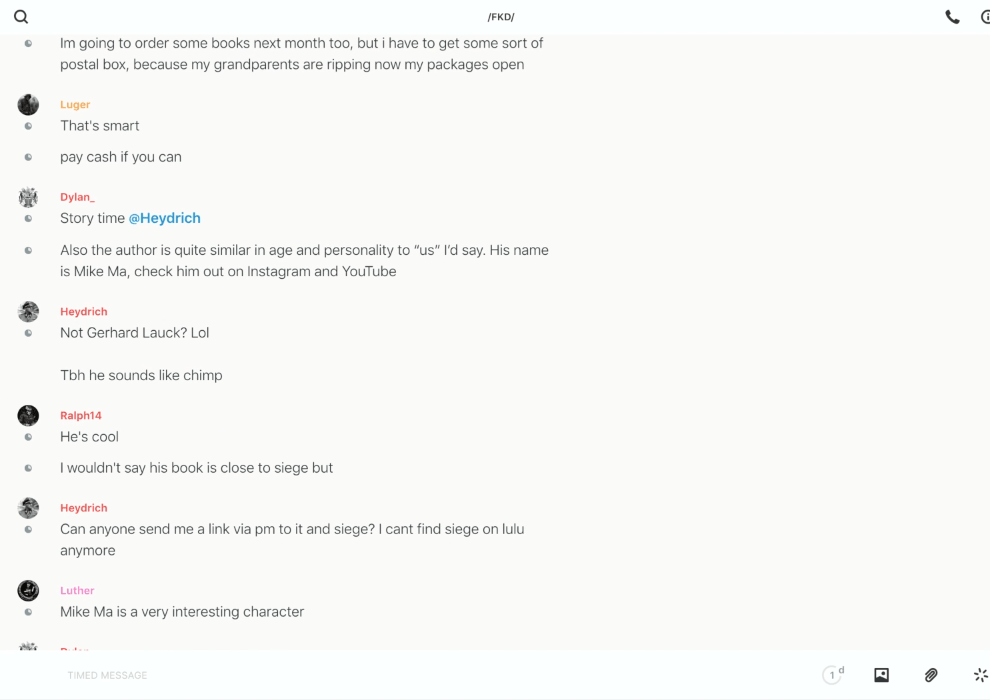Click the @Heydrich mention
The height and width of the screenshot is (700, 990).
pyautogui.click(x=164, y=218)
